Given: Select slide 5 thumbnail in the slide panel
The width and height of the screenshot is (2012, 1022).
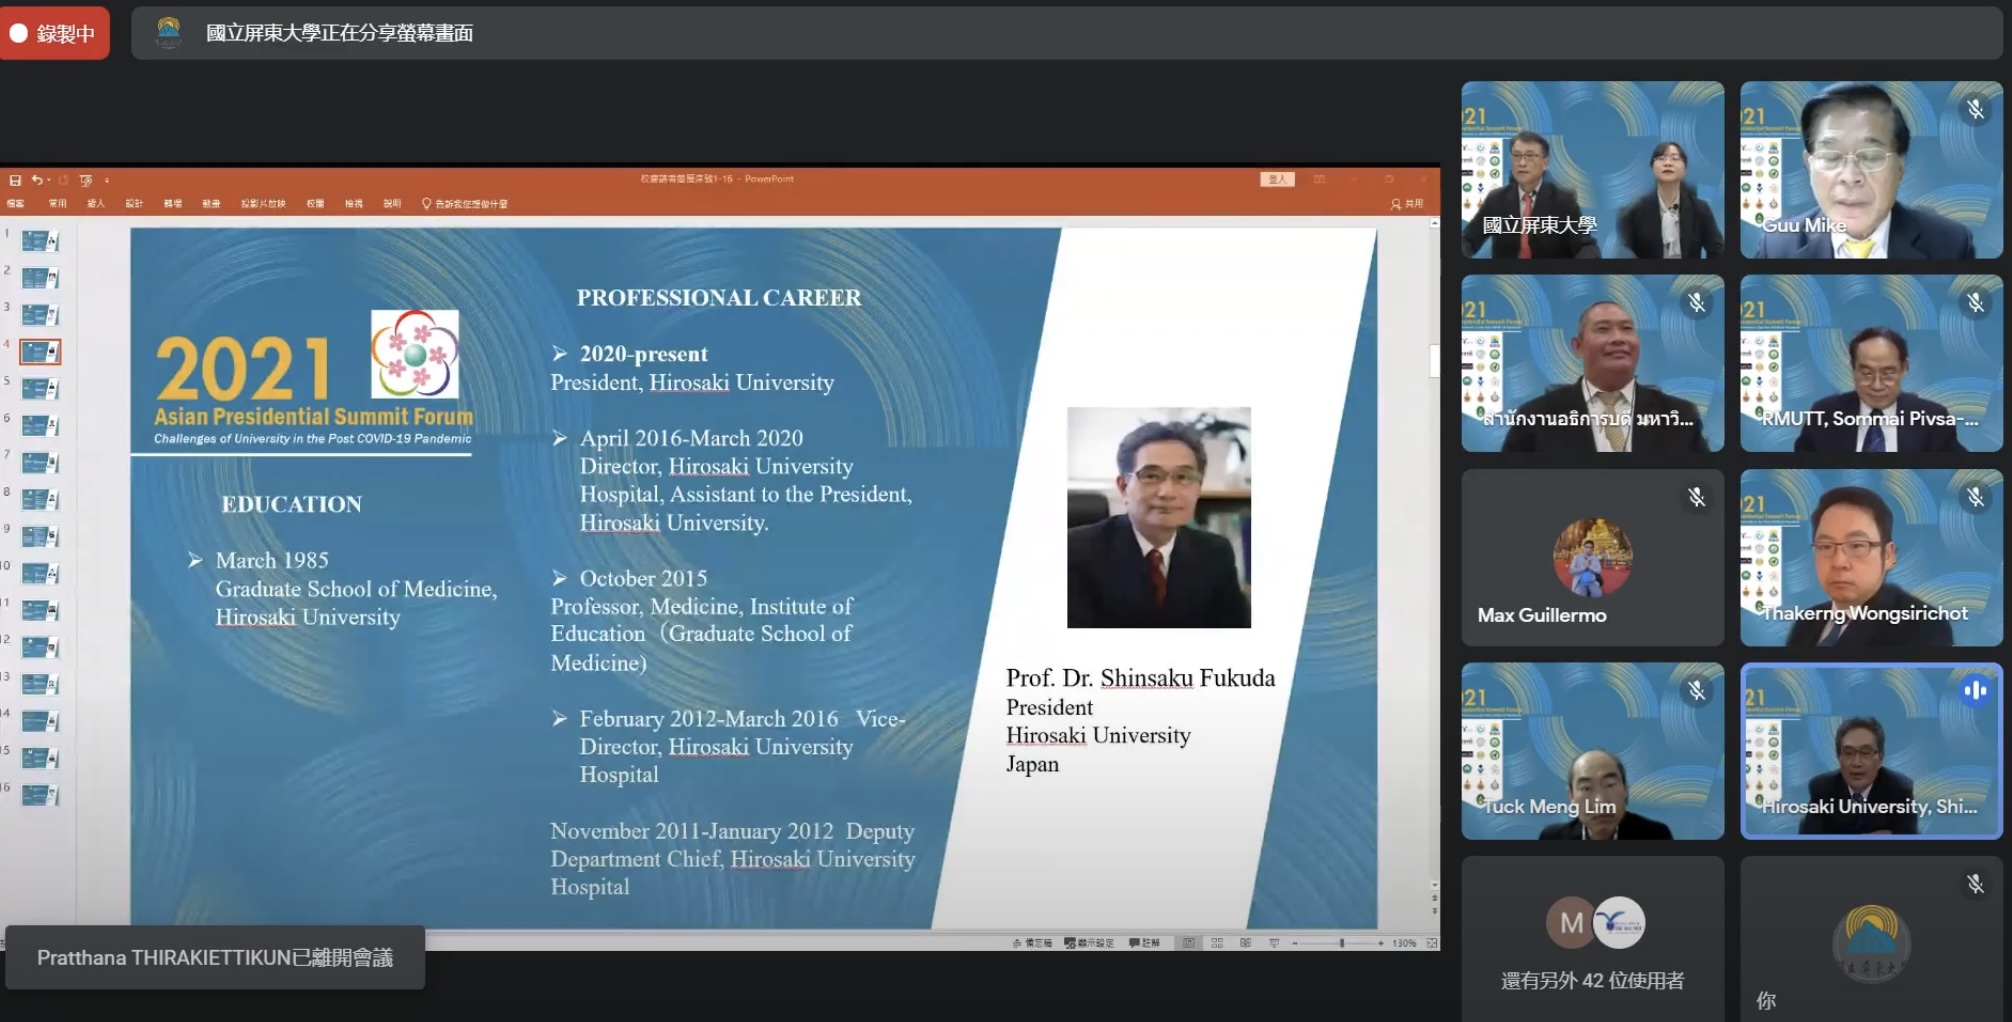Looking at the screenshot, I should (x=41, y=389).
